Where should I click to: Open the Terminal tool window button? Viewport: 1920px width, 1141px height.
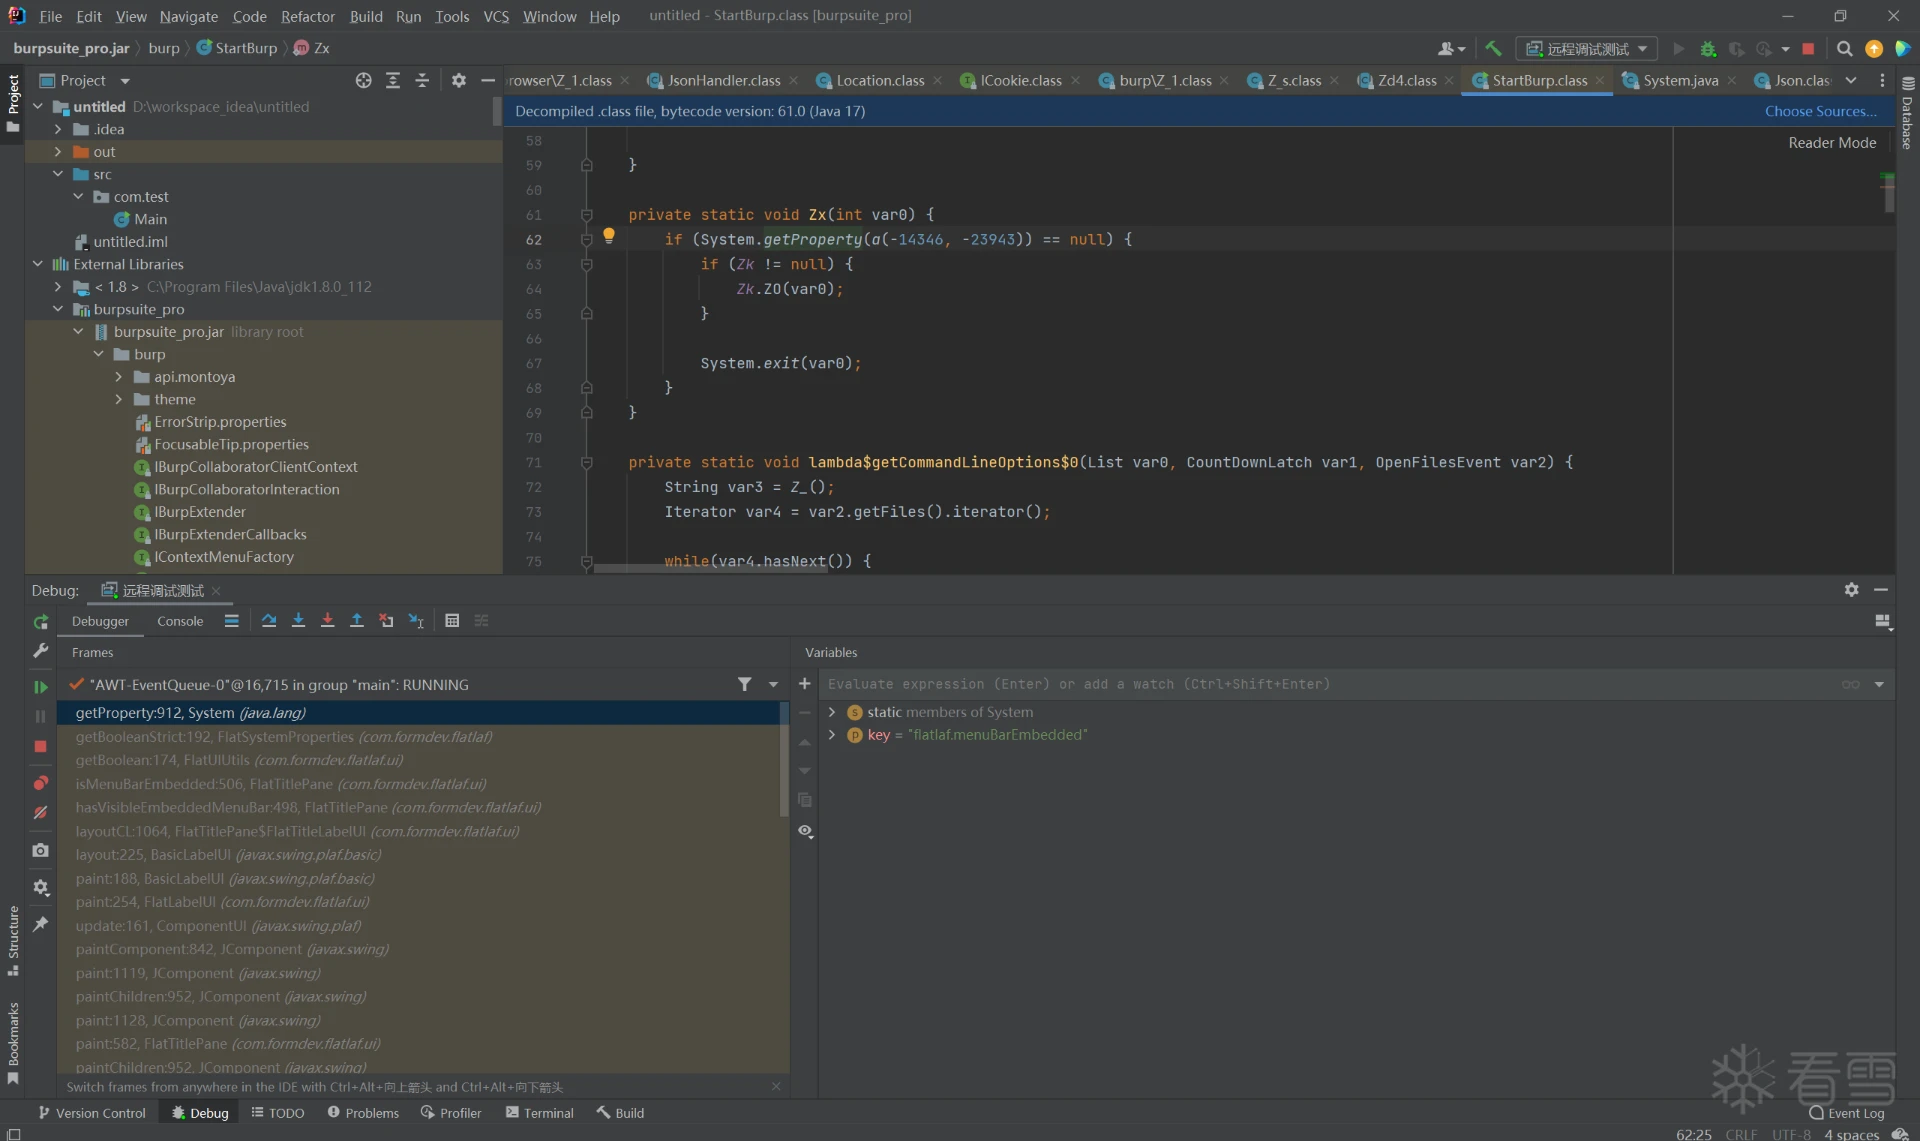(540, 1113)
